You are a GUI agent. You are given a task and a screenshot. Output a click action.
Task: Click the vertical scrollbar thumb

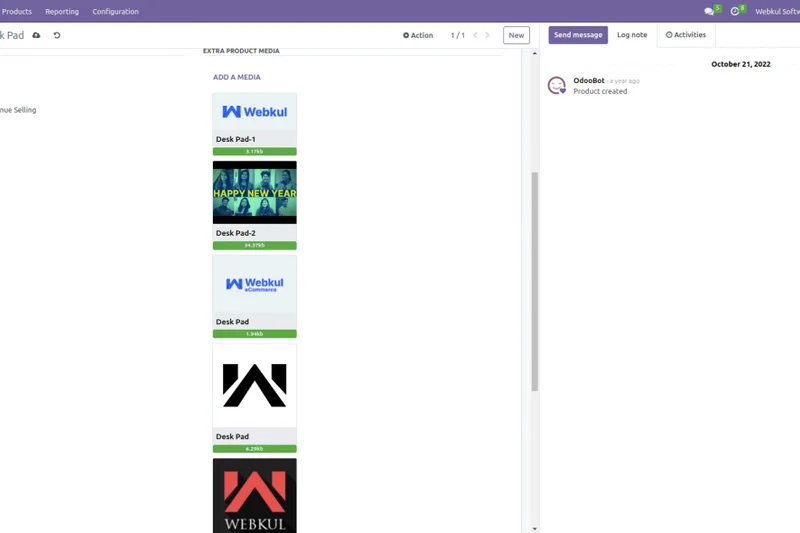coord(535,282)
